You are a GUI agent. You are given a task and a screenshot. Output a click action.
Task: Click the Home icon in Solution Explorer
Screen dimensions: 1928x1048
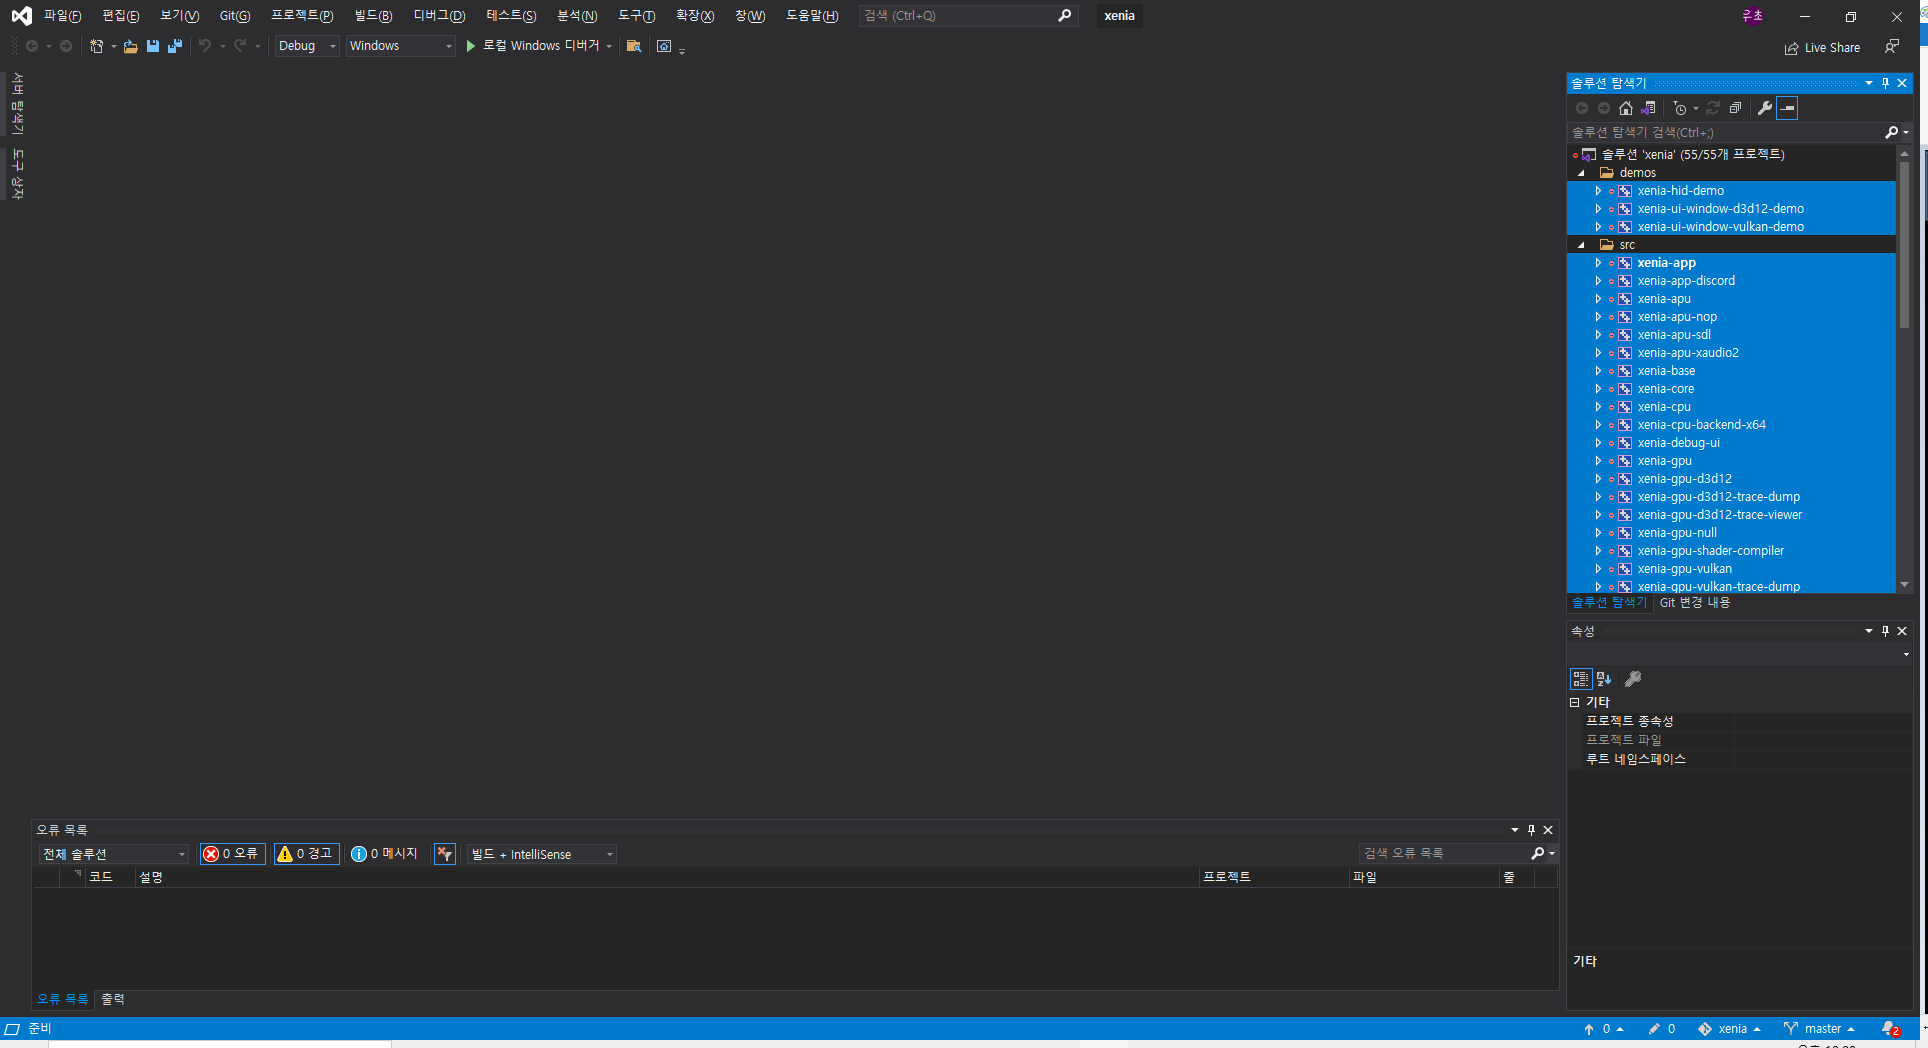[x=1626, y=108]
